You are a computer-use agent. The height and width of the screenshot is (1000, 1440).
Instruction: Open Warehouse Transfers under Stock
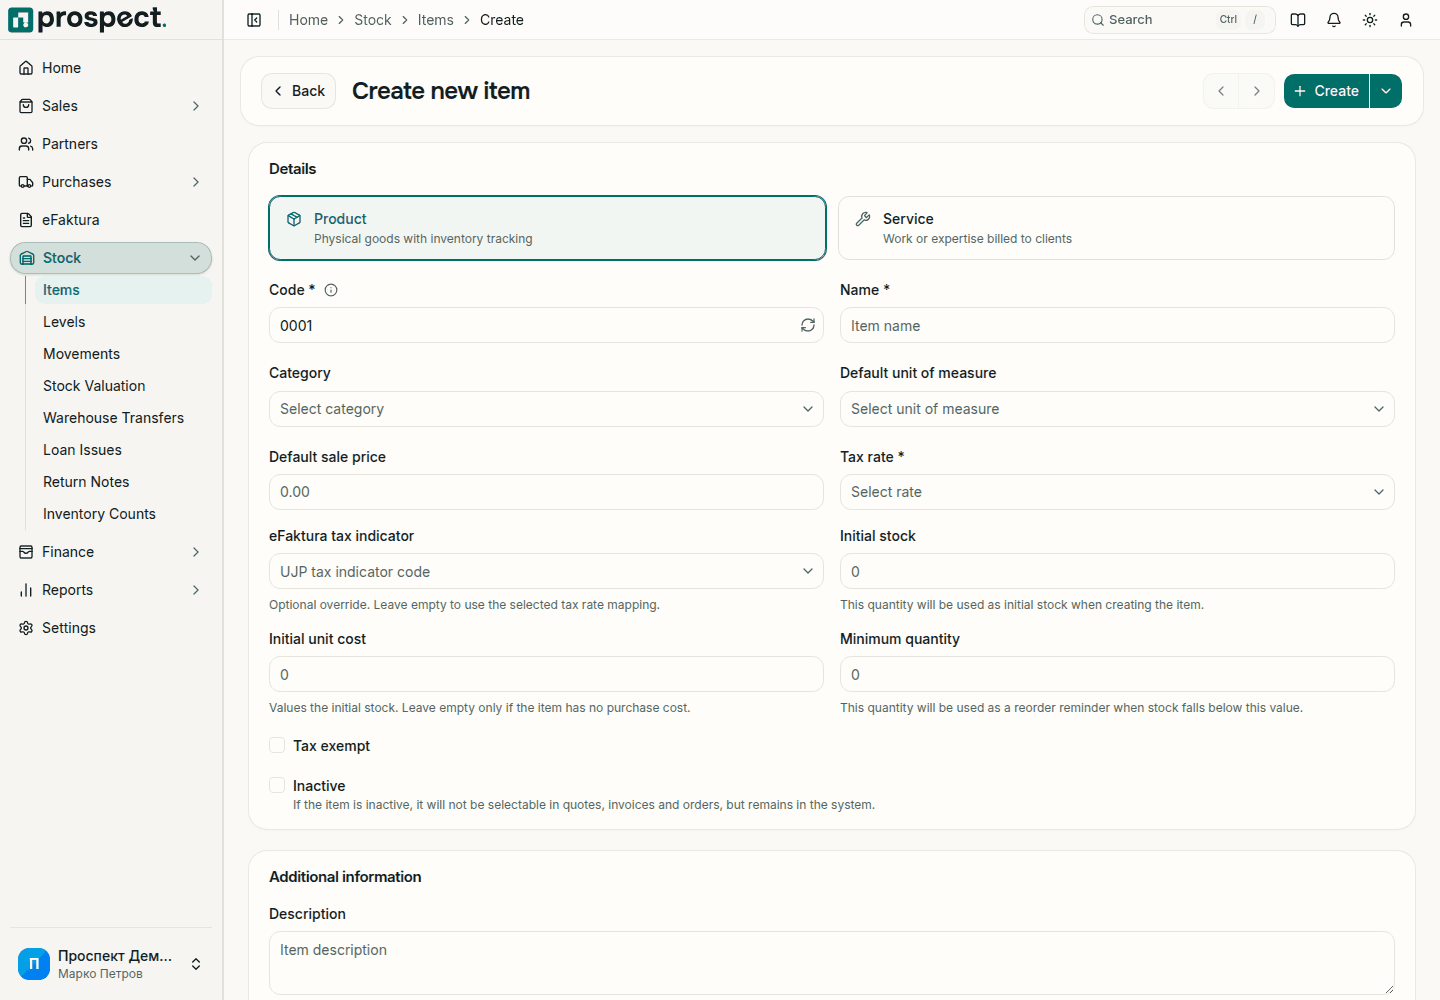click(x=123, y=418)
